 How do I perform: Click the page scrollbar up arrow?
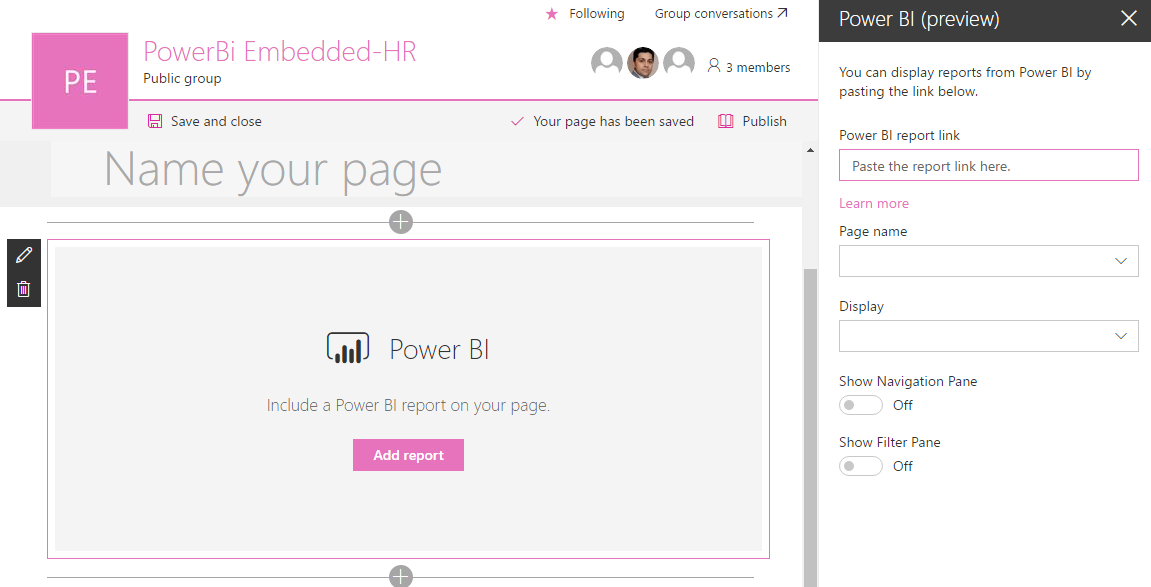[x=810, y=150]
